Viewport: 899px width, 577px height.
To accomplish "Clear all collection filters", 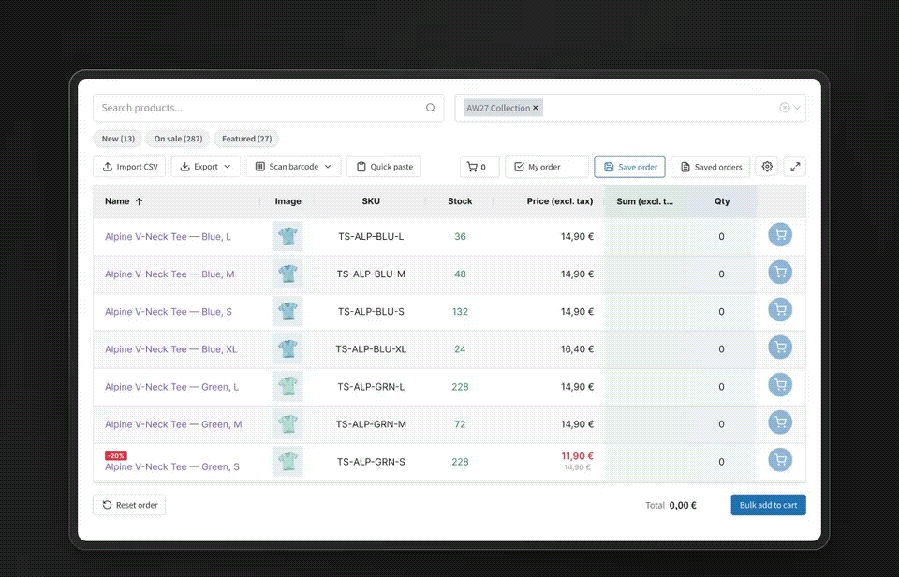I will click(784, 108).
